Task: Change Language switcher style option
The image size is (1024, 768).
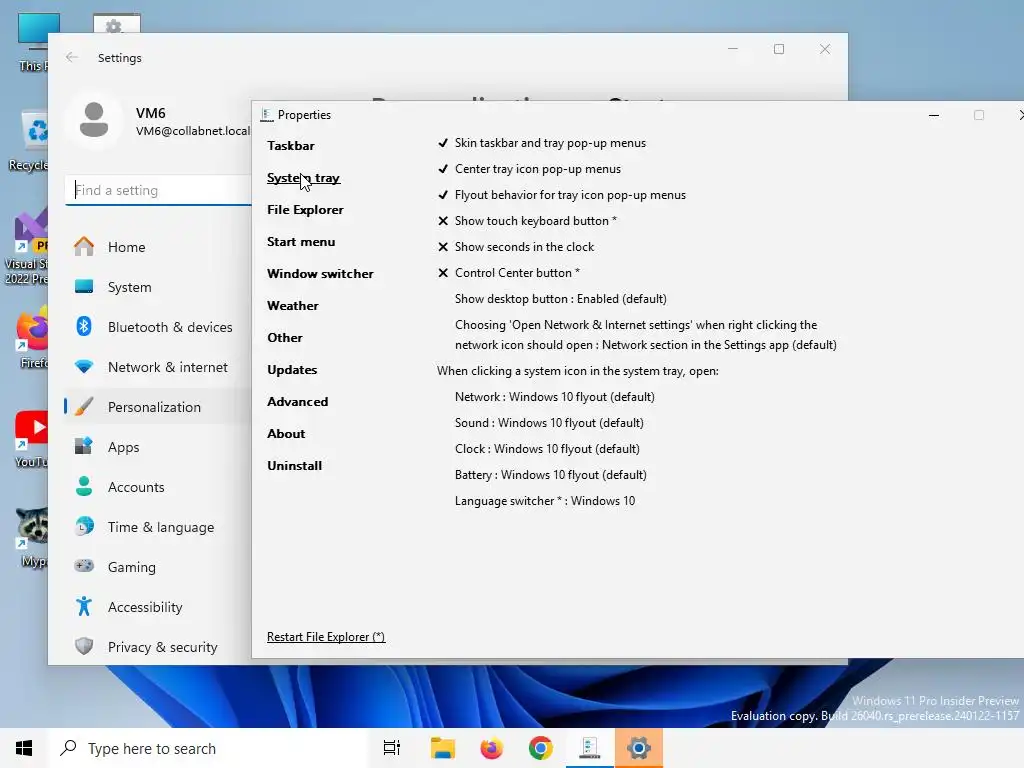Action: pyautogui.click(x=545, y=502)
